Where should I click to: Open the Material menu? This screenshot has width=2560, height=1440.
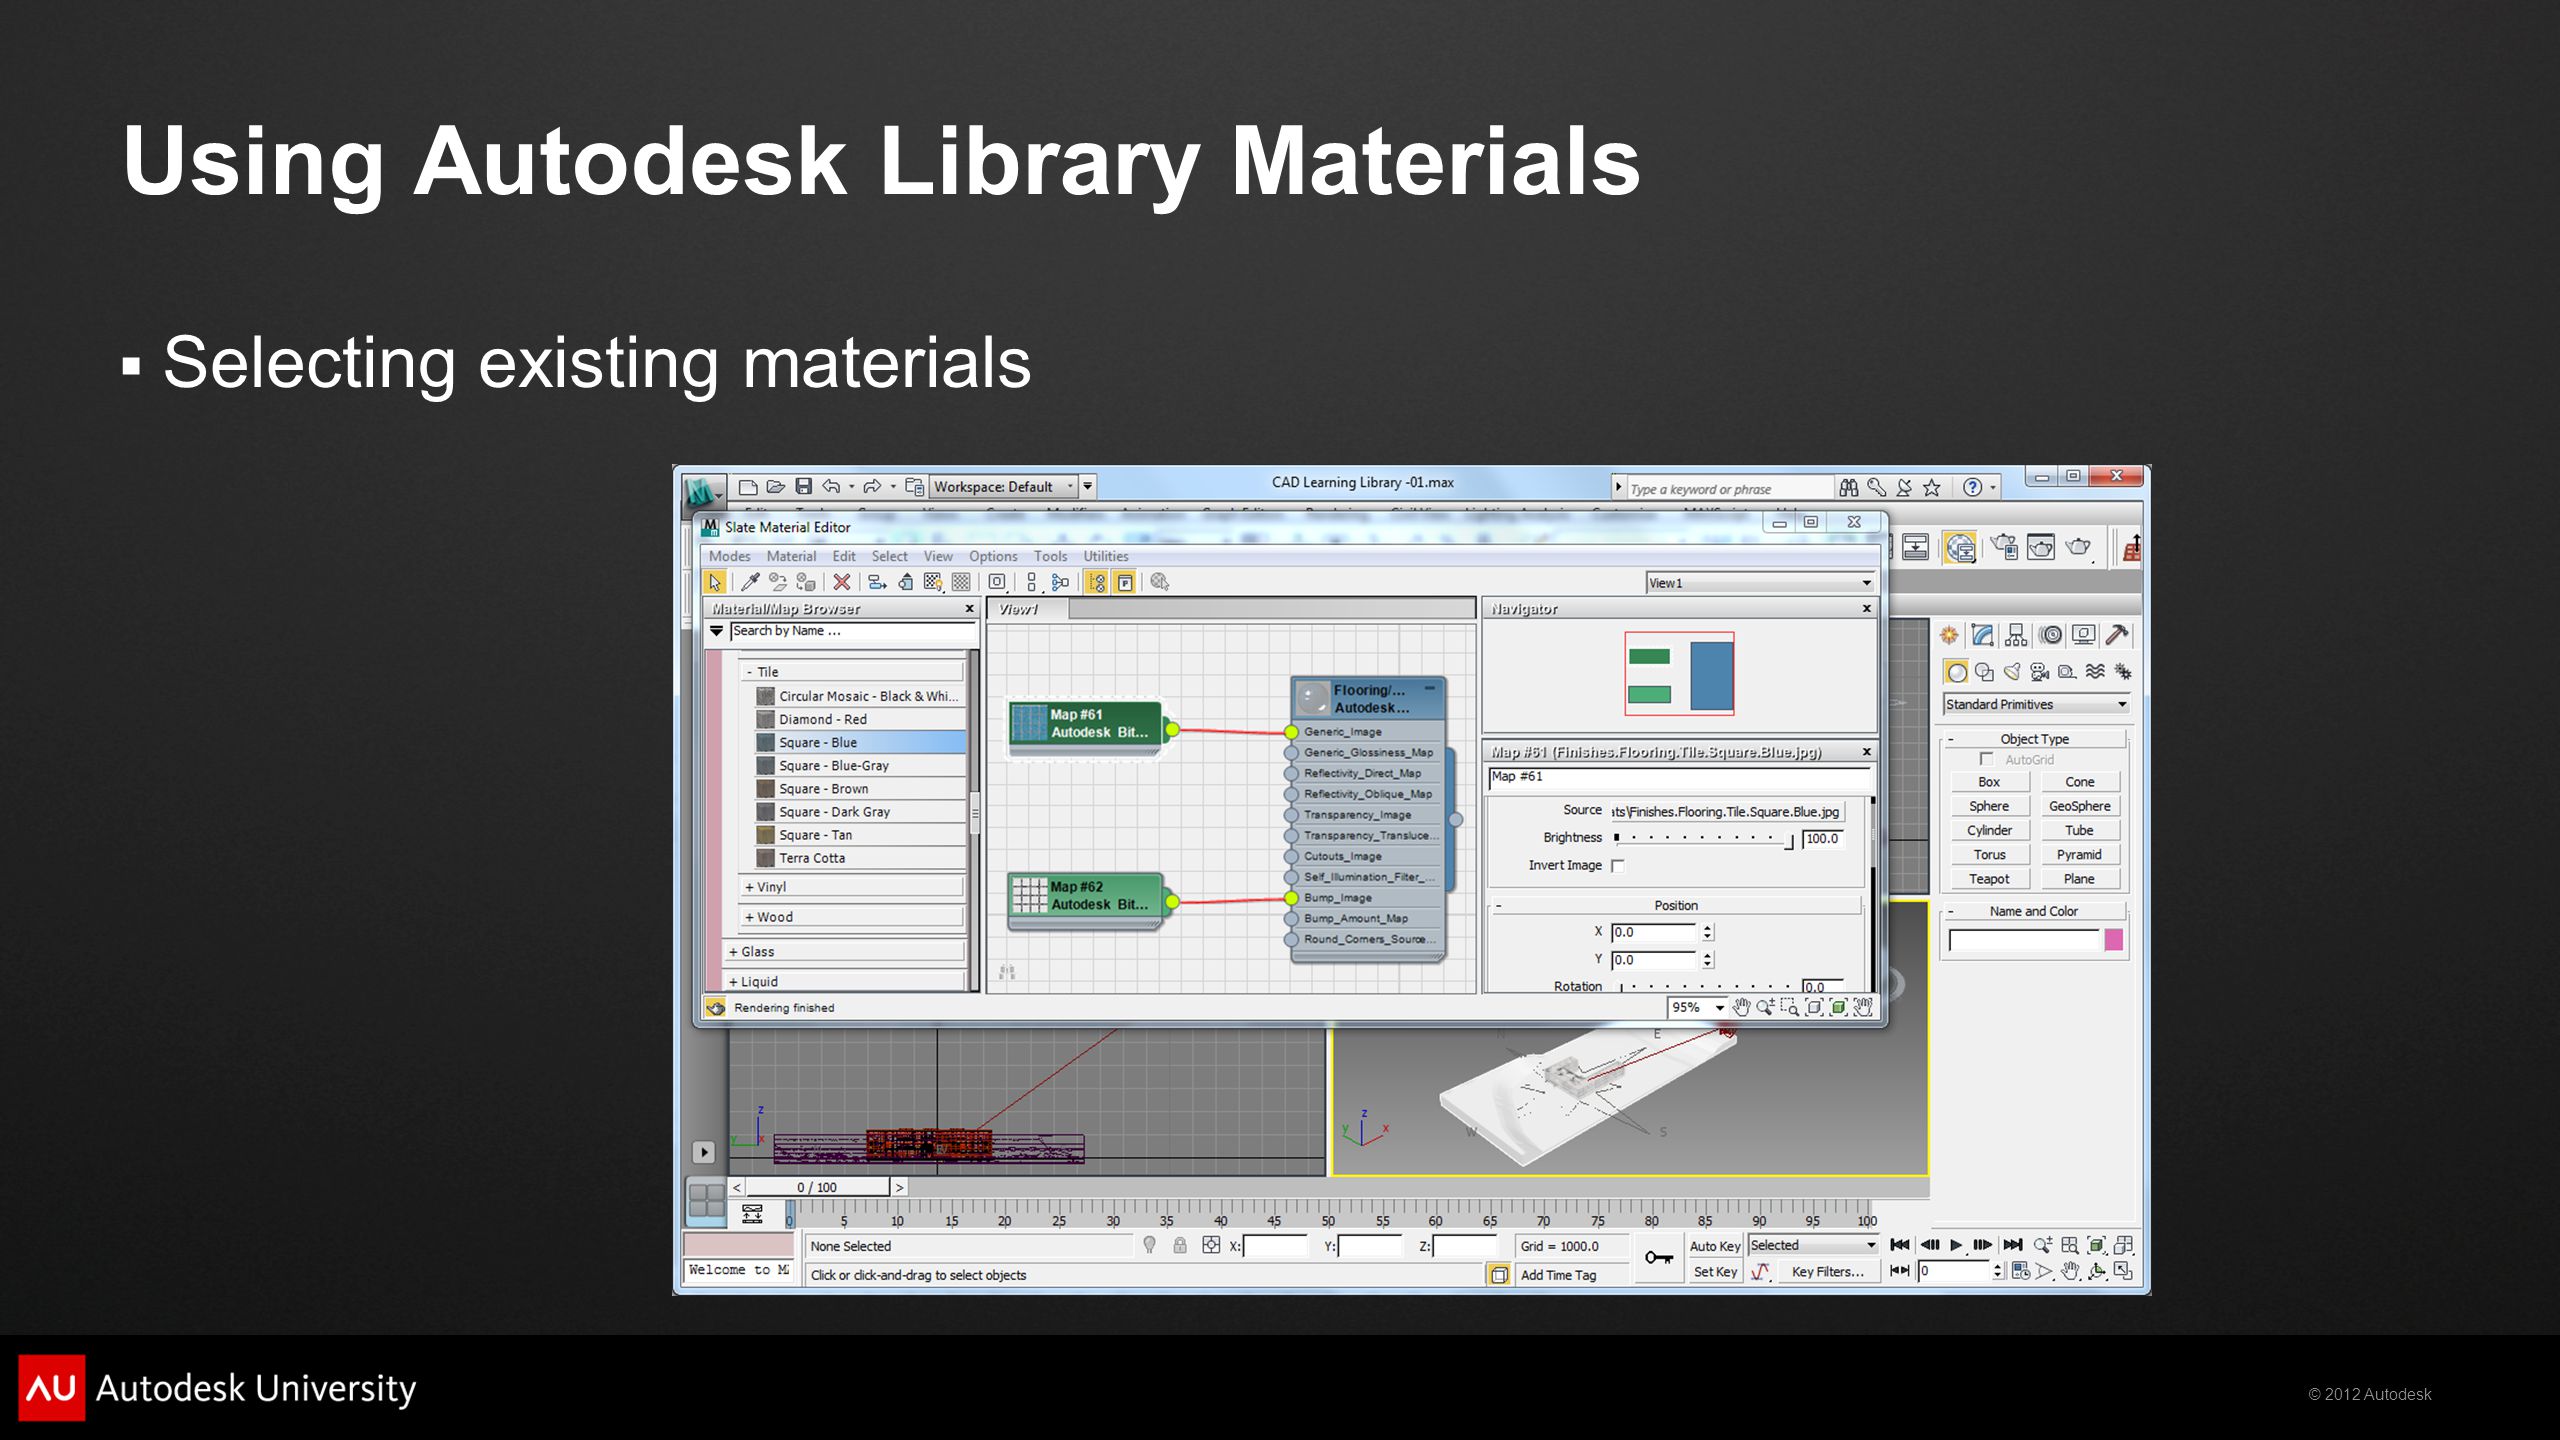coord(791,556)
